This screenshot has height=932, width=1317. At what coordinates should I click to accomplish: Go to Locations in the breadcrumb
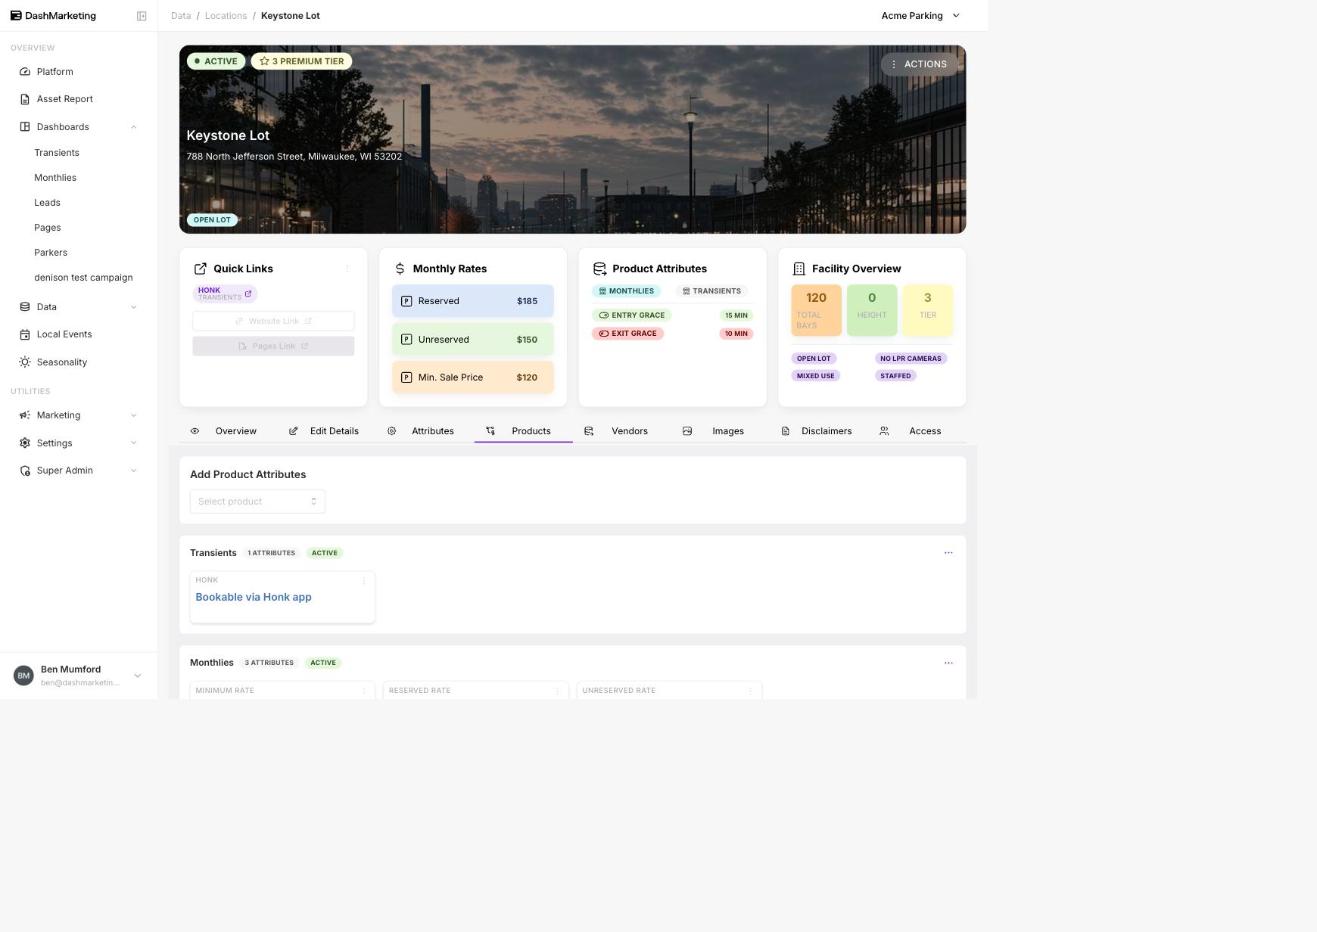[226, 16]
